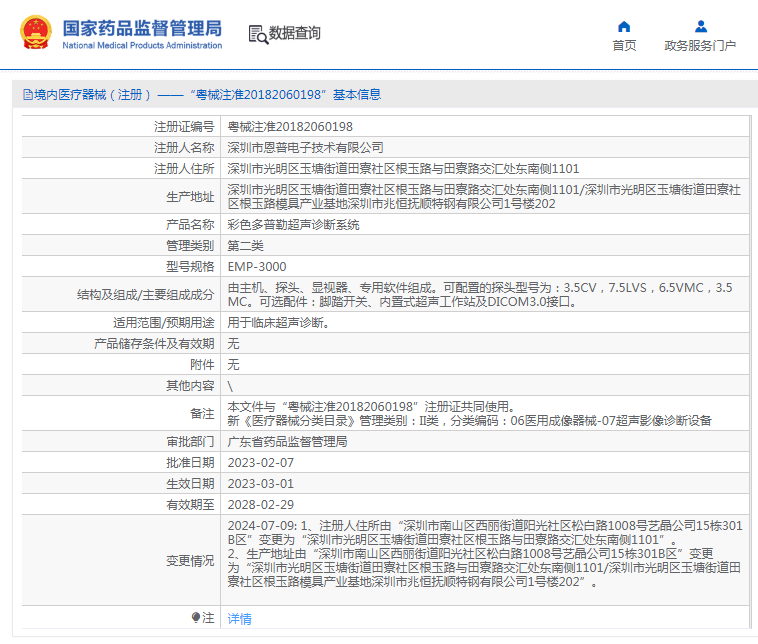Click the document icon beside 境内医疗器械
This screenshot has width=758, height=644.
tap(26, 95)
